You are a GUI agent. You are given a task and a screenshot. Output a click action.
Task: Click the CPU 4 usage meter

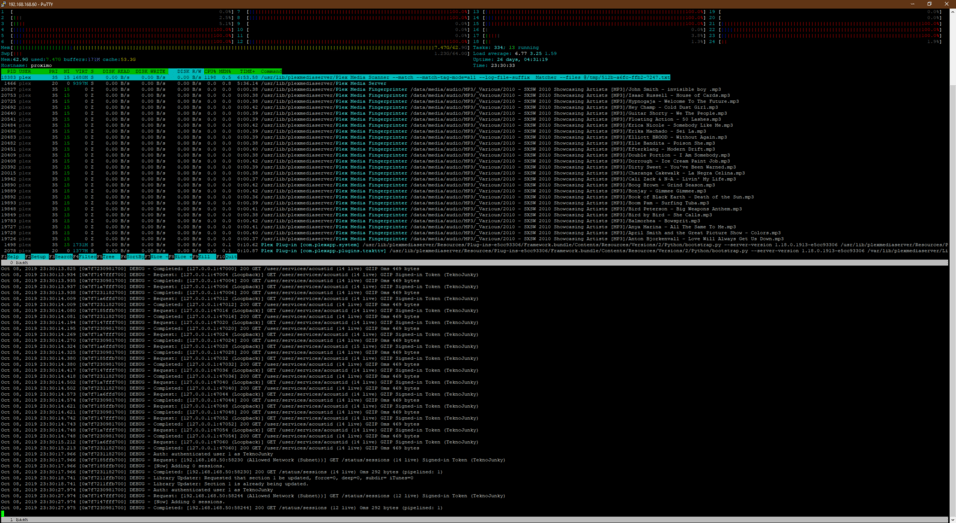coord(117,29)
